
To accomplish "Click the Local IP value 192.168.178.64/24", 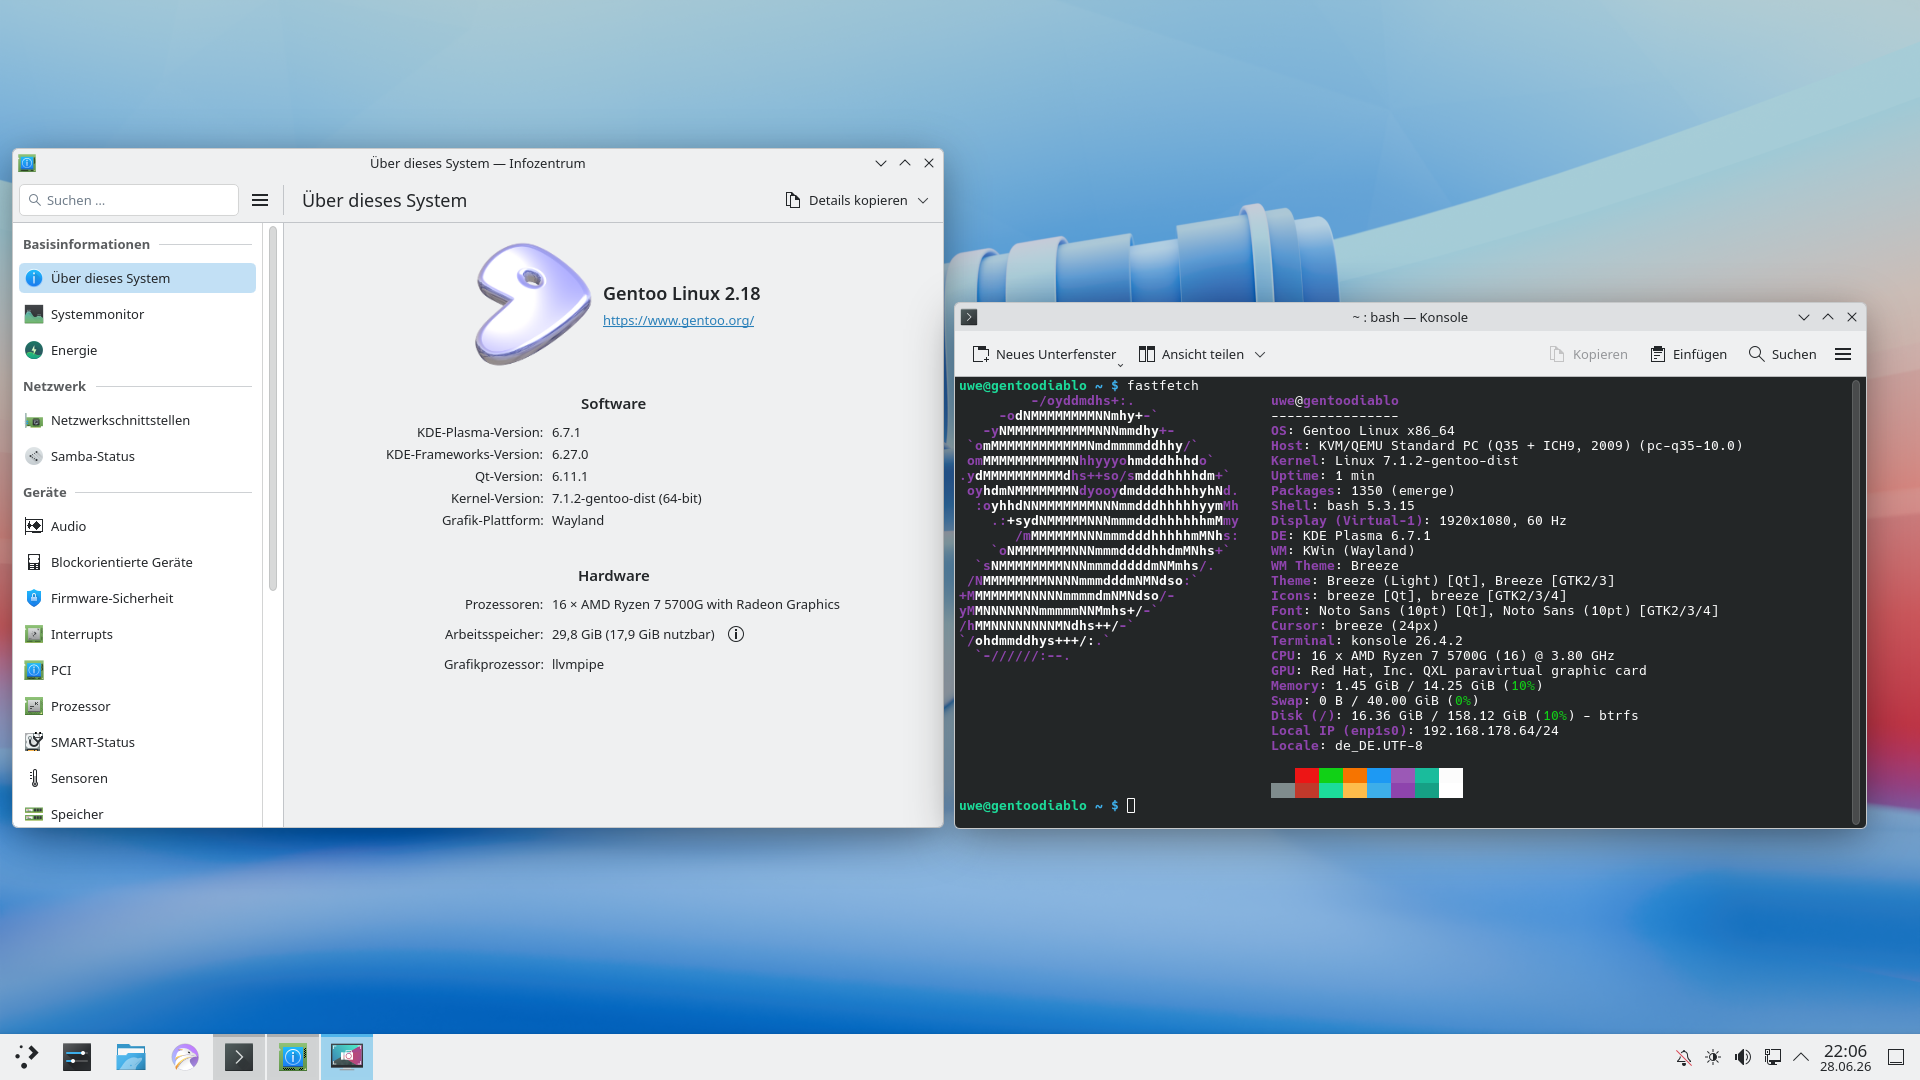I will point(1490,730).
